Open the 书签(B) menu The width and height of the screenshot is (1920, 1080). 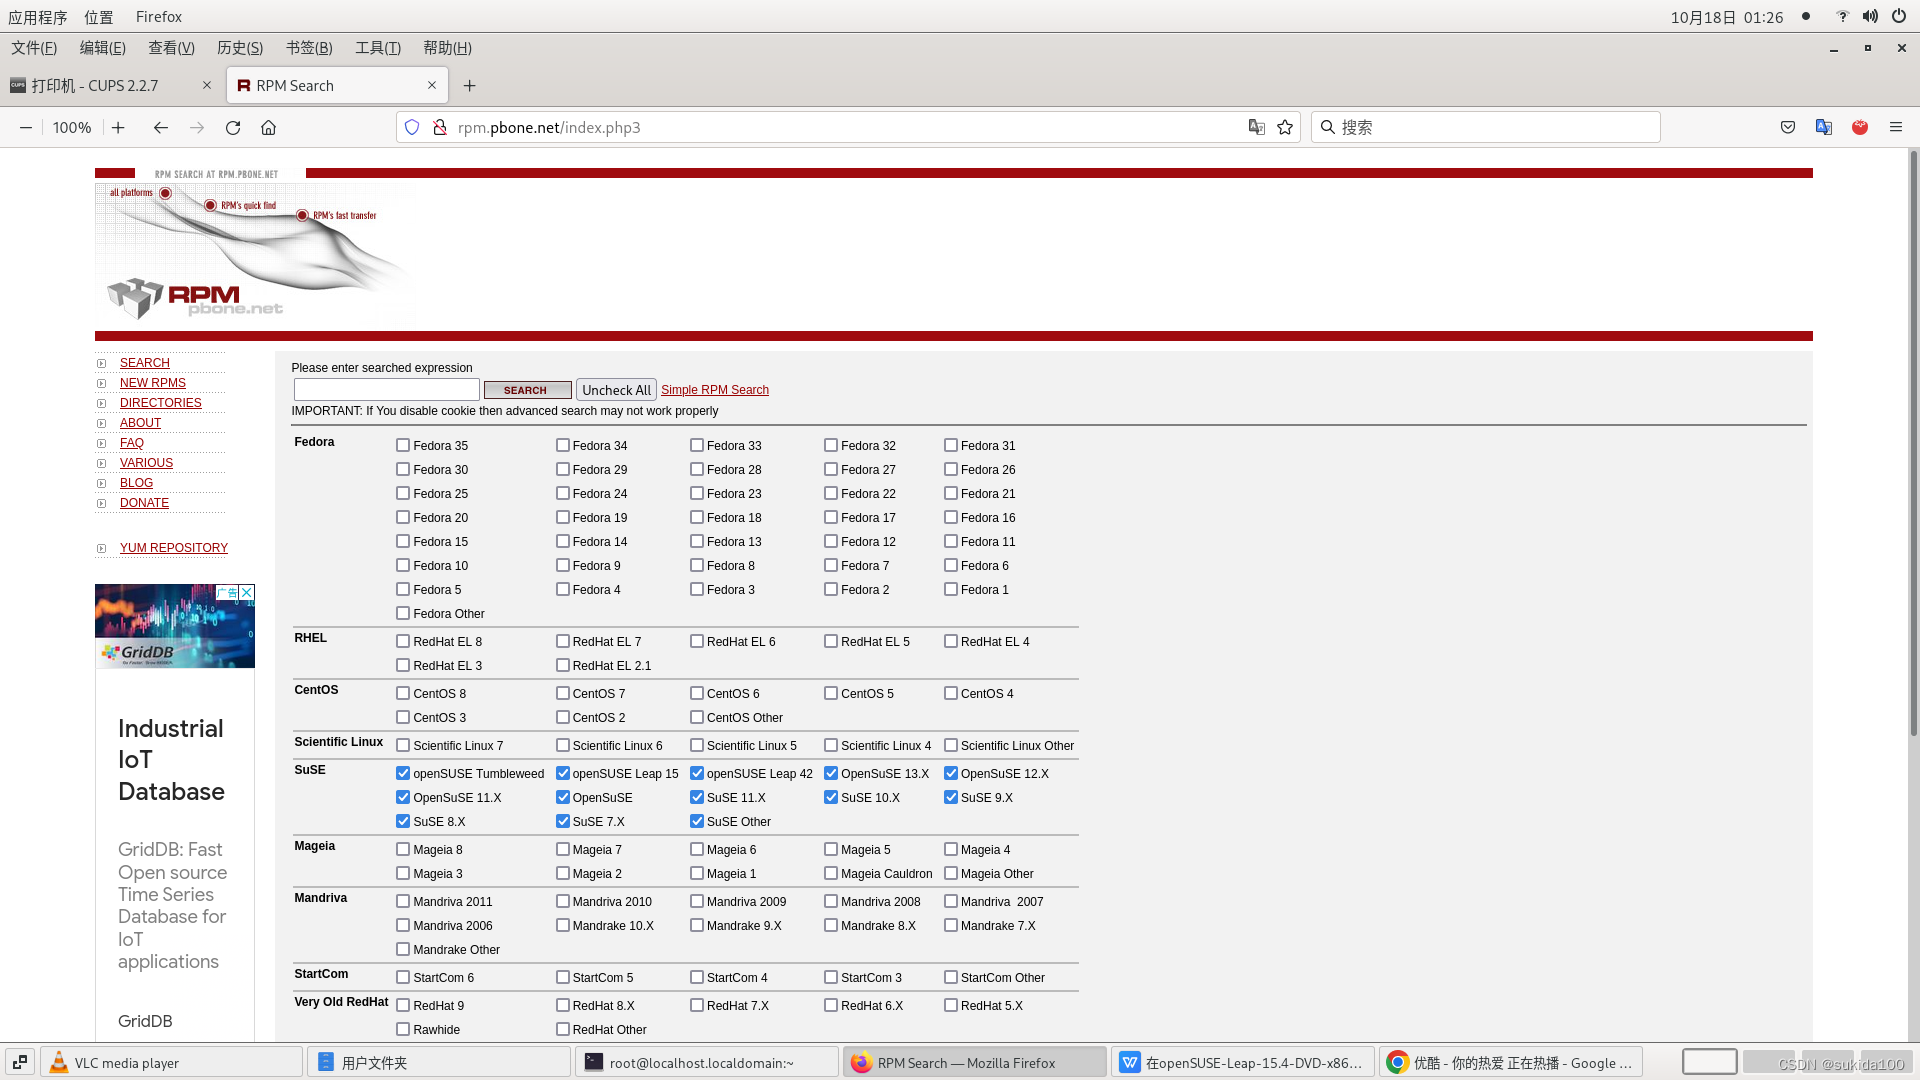tap(308, 47)
